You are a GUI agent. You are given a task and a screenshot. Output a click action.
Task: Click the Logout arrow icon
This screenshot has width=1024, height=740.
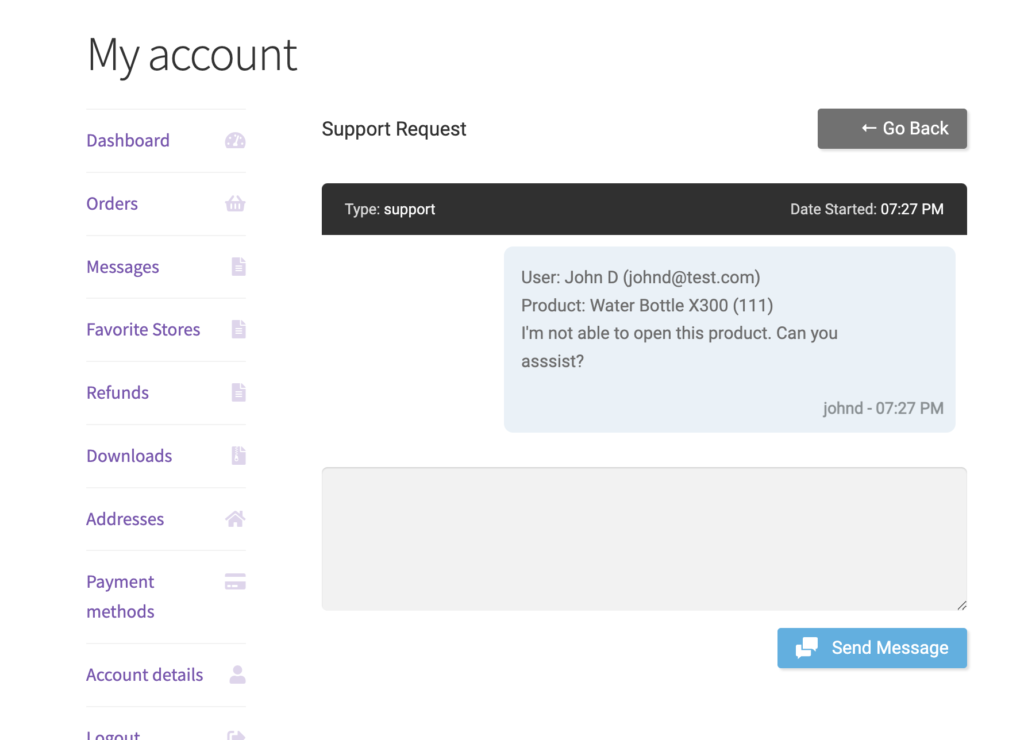coord(236,736)
